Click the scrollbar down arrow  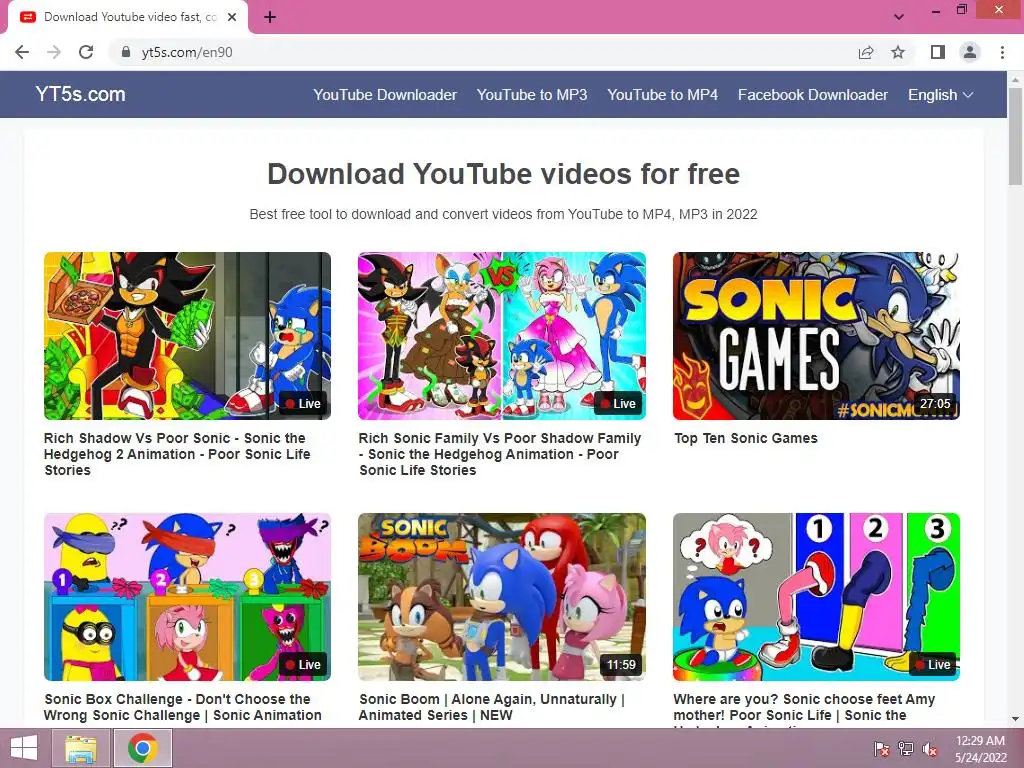[x=1015, y=719]
